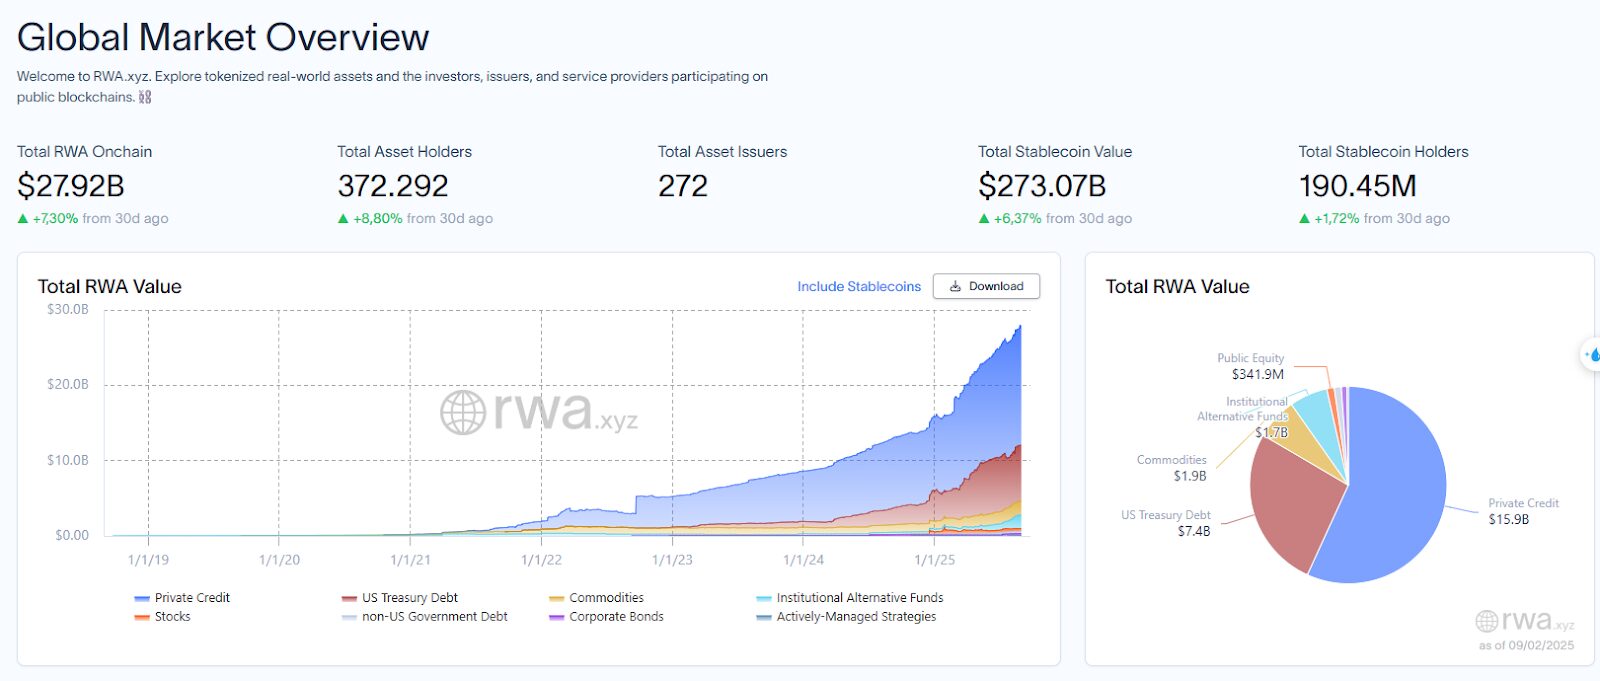Screen dimensions: 1600x681
Task: Click the 1/1/25 x-axis label
Action: (934, 560)
